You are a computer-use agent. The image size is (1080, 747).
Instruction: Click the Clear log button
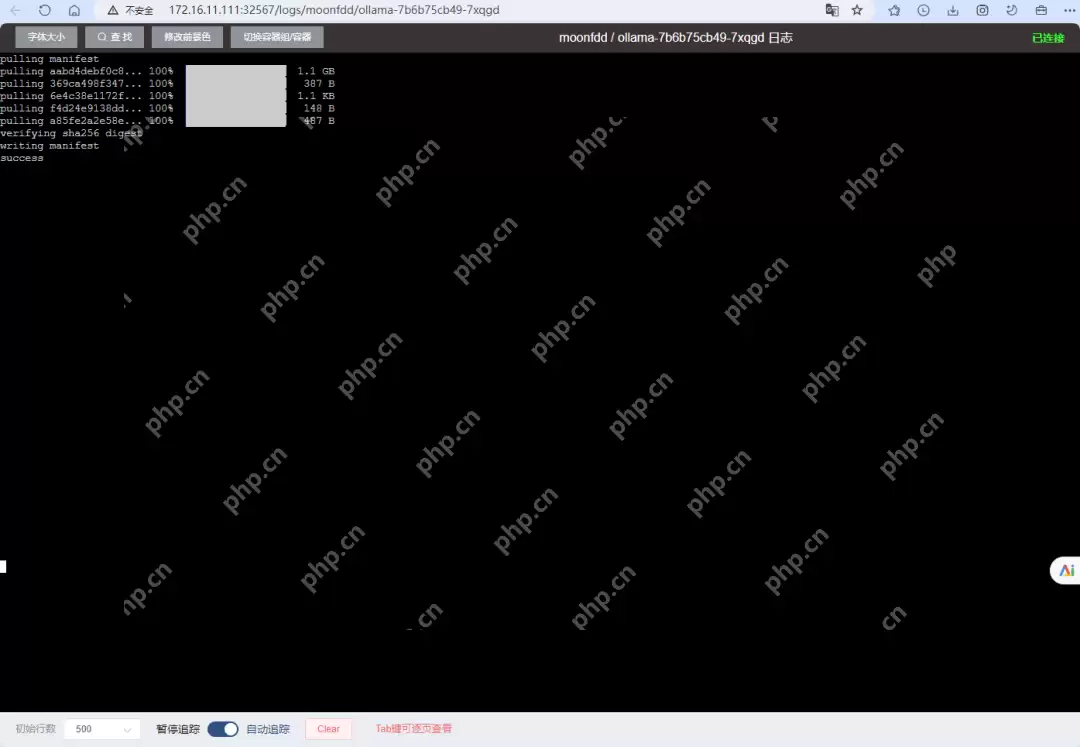(x=328, y=728)
